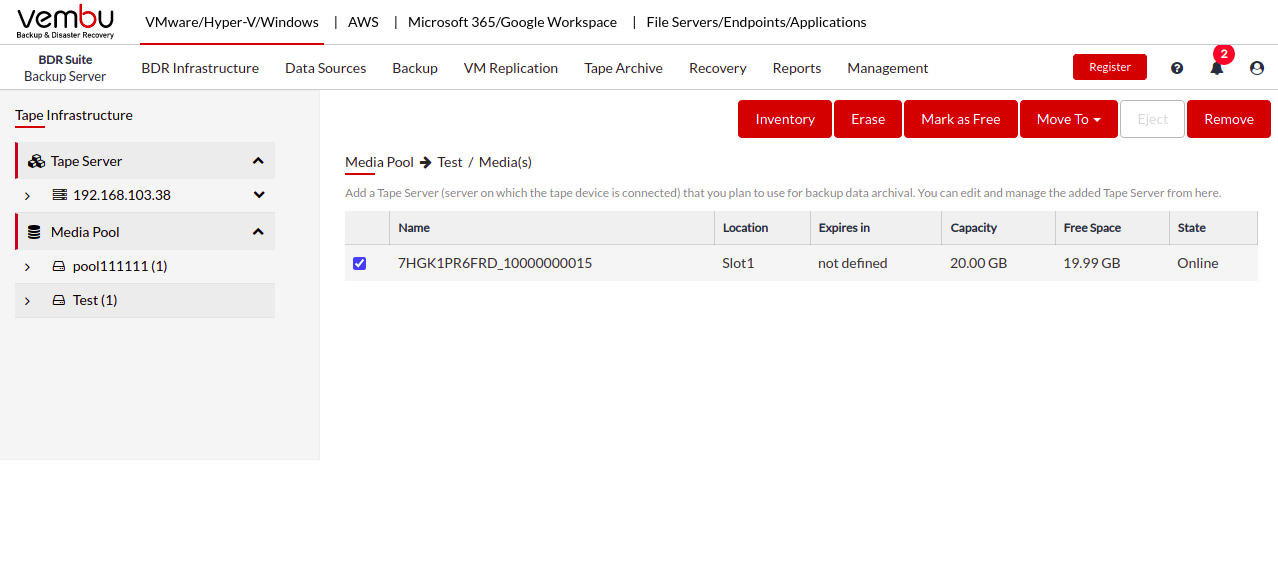Click the disabled Eject button

[x=1152, y=119]
